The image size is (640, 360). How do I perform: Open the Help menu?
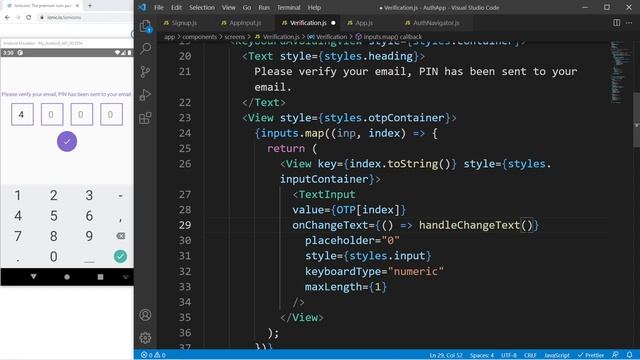(x=314, y=7)
